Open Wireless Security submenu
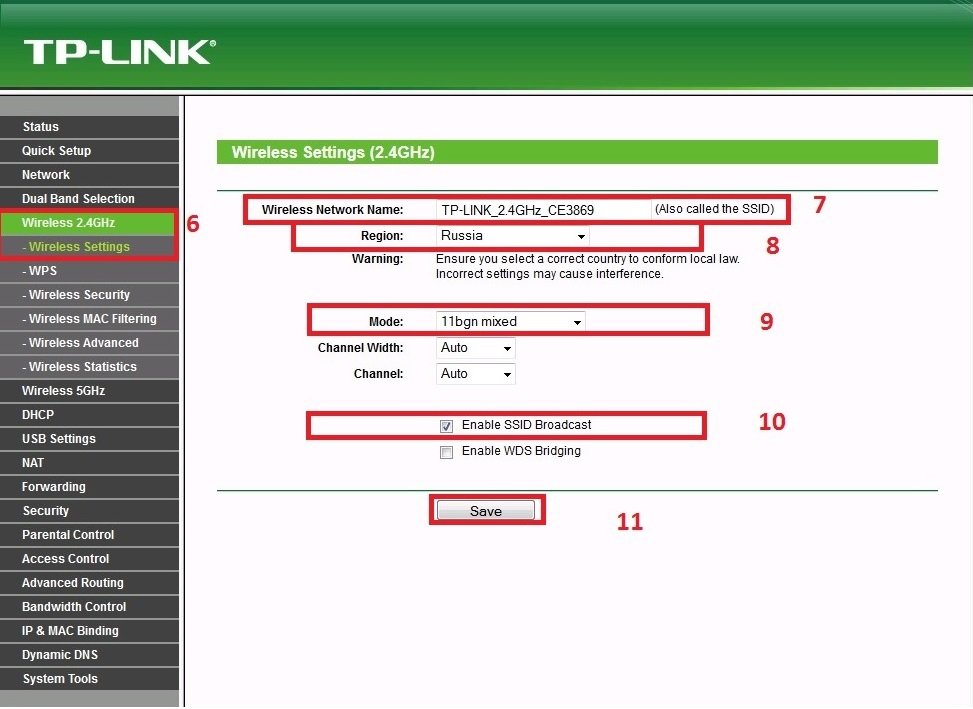The width and height of the screenshot is (973, 709). tap(79, 295)
